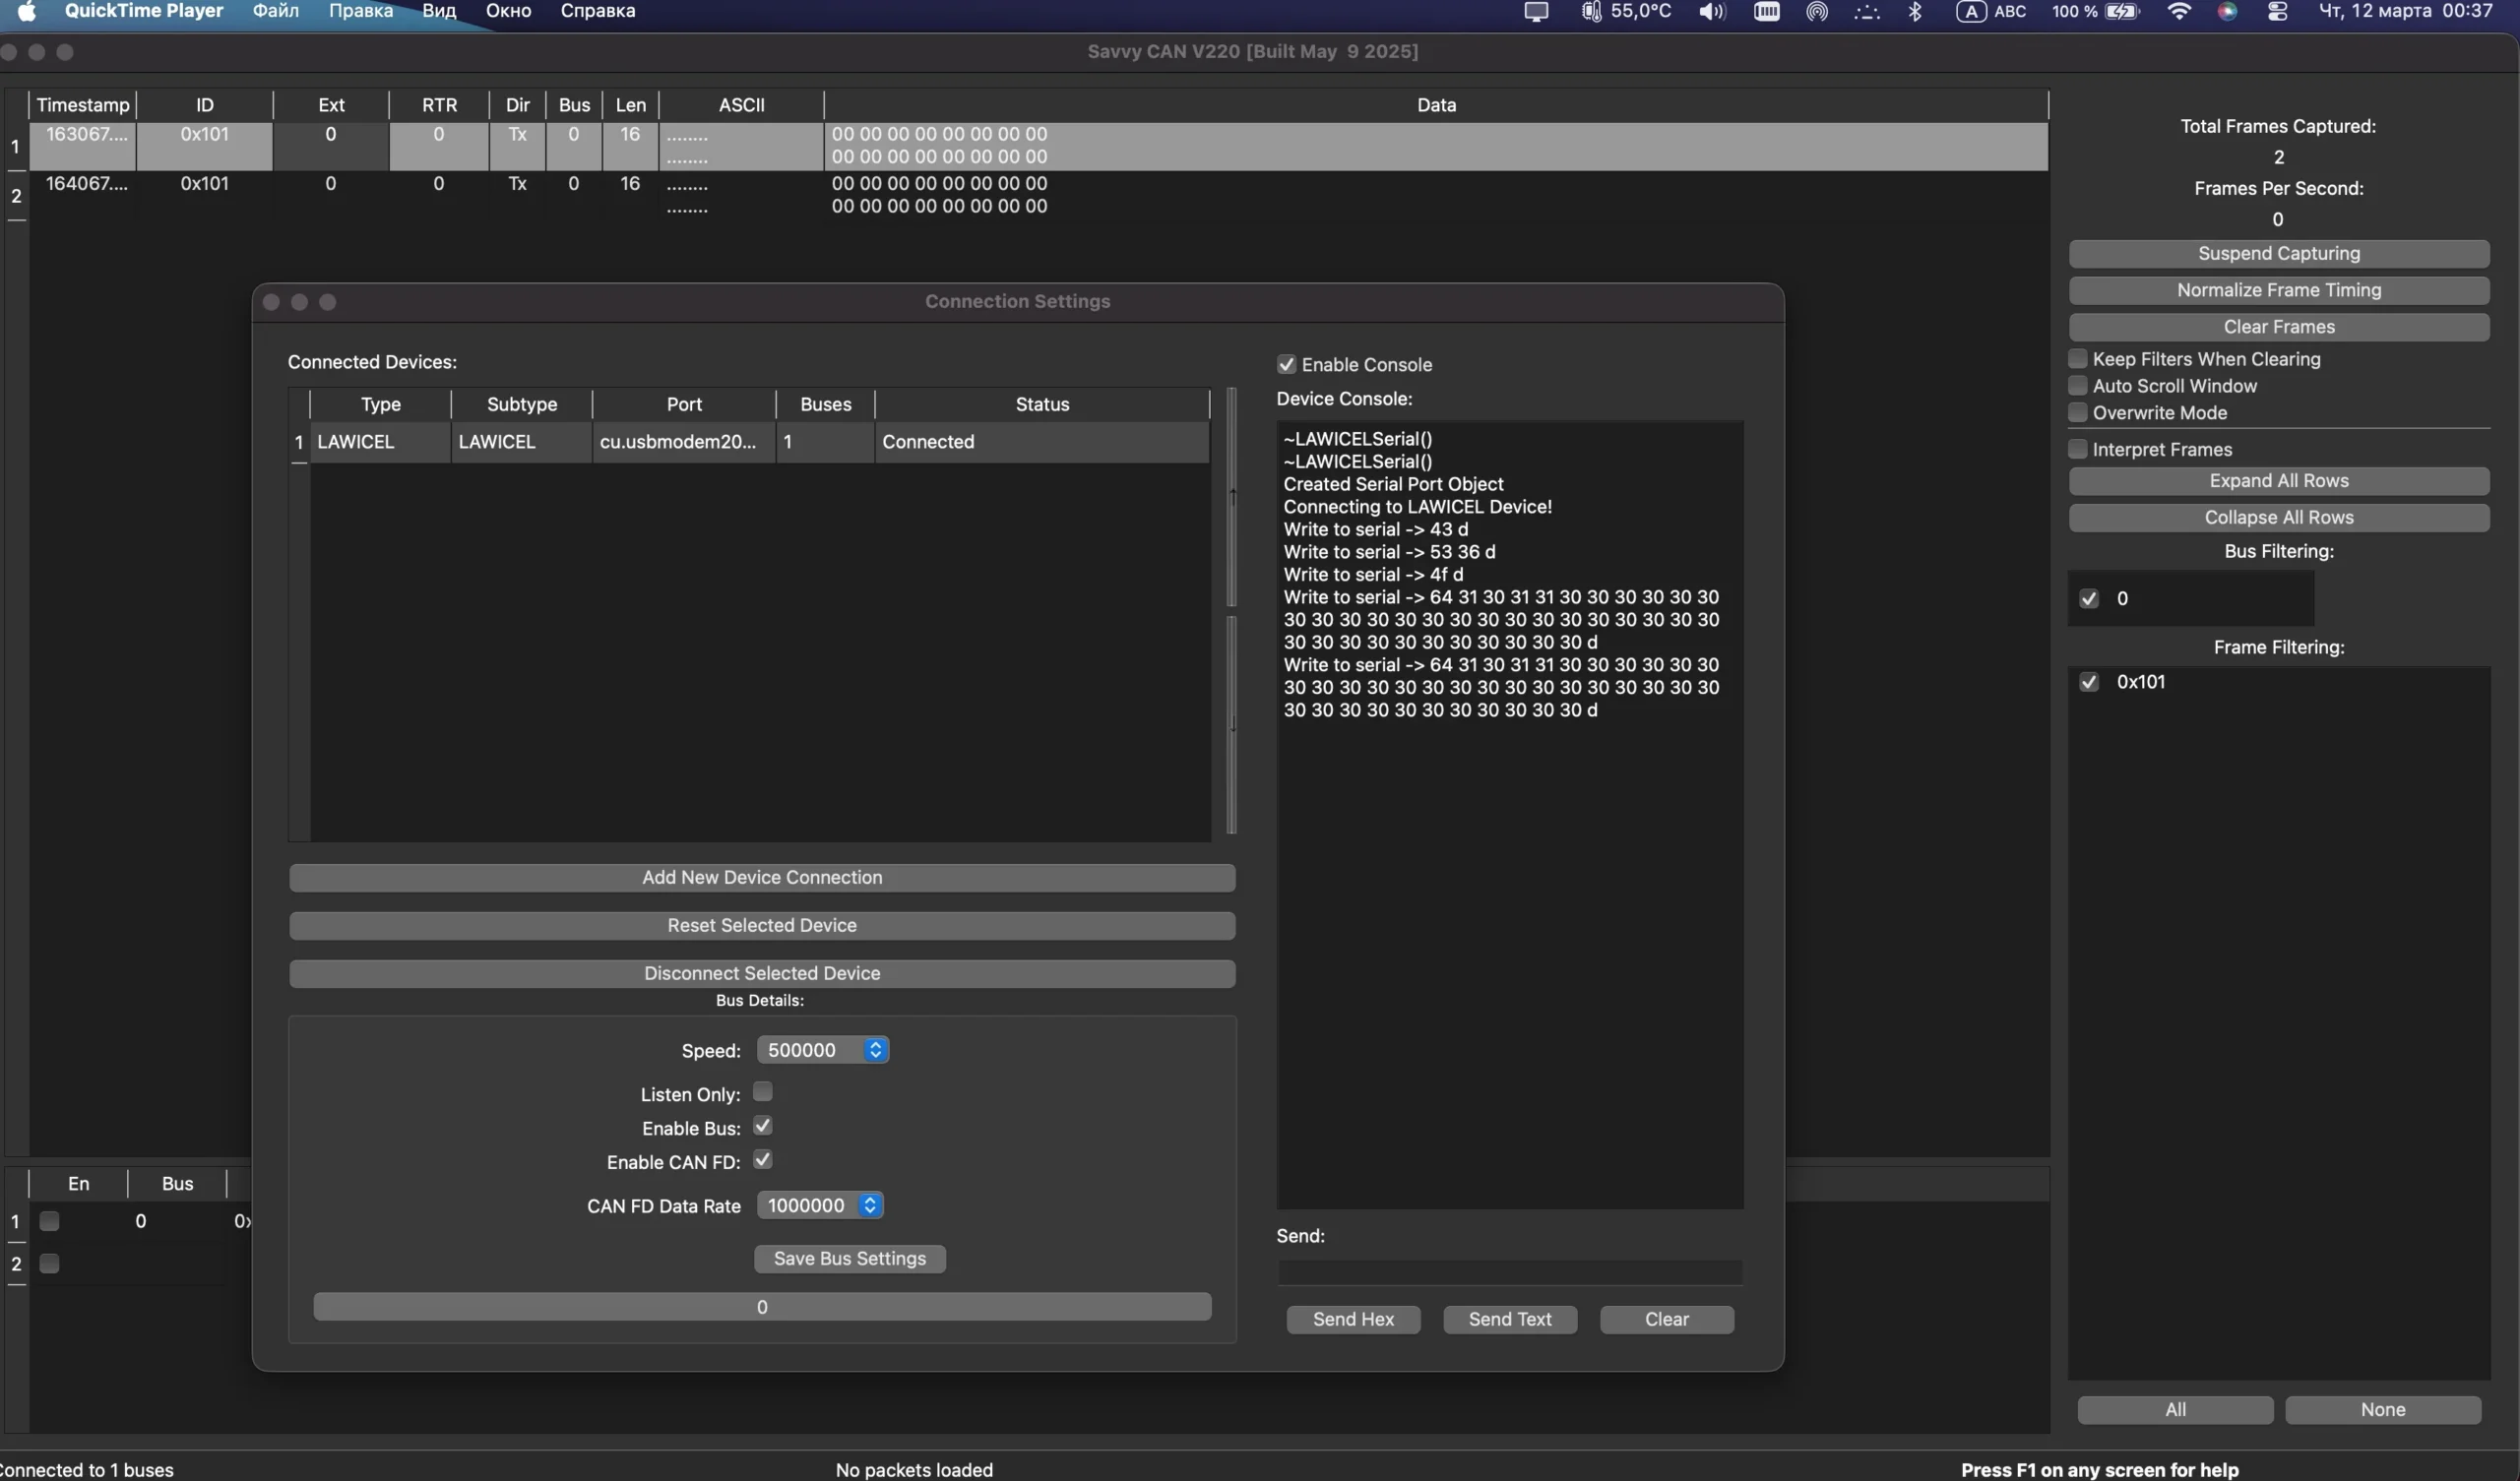The height and width of the screenshot is (1481, 2520).
Task: Open CAN FD Data Rate dropdown
Action: tap(819, 1205)
